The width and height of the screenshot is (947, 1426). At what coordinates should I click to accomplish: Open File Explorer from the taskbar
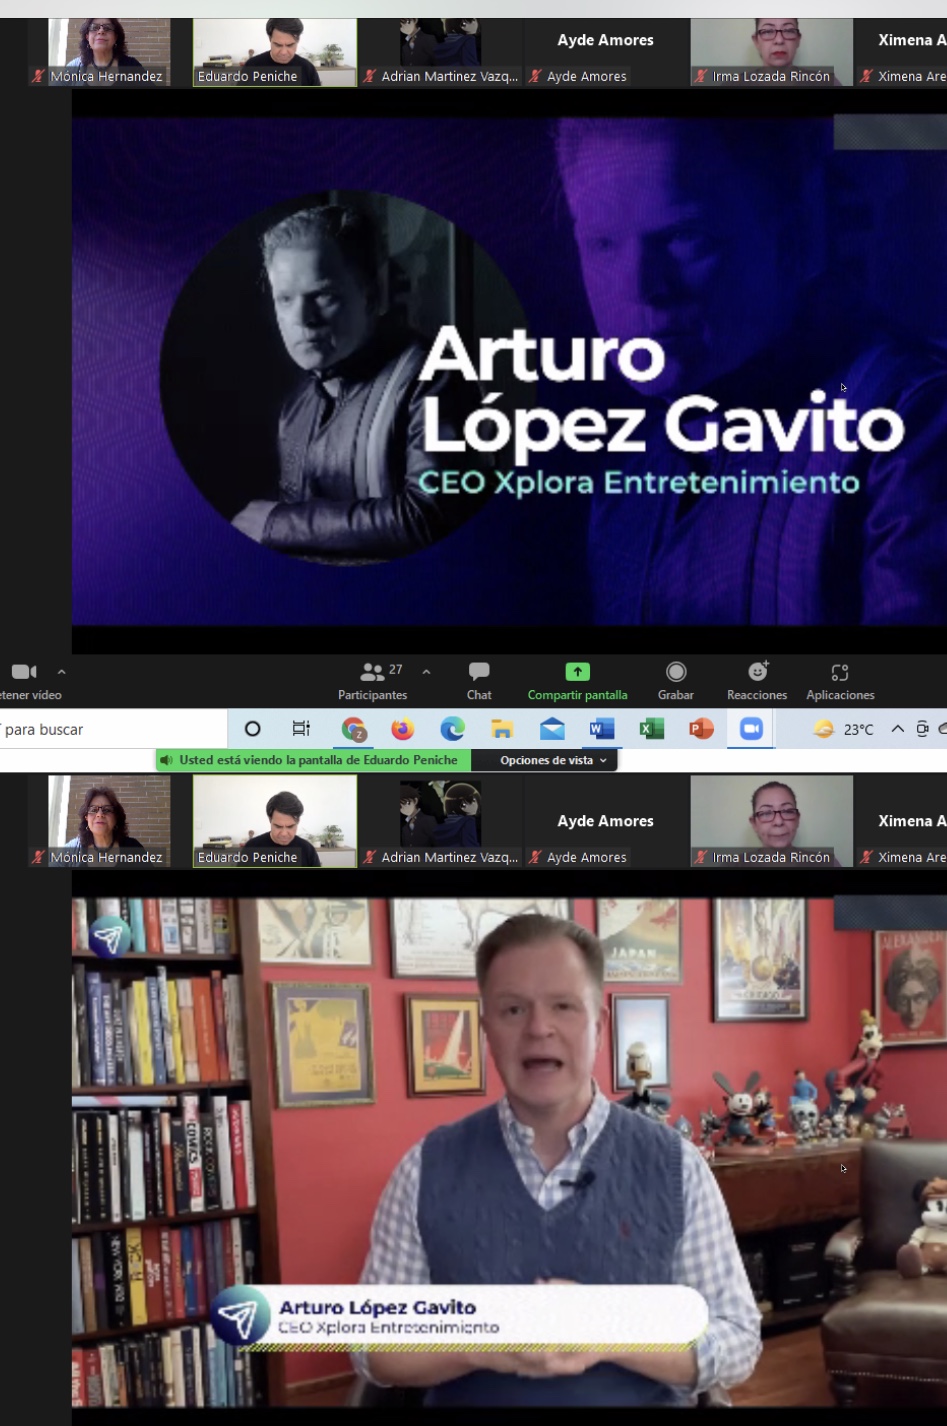point(502,729)
